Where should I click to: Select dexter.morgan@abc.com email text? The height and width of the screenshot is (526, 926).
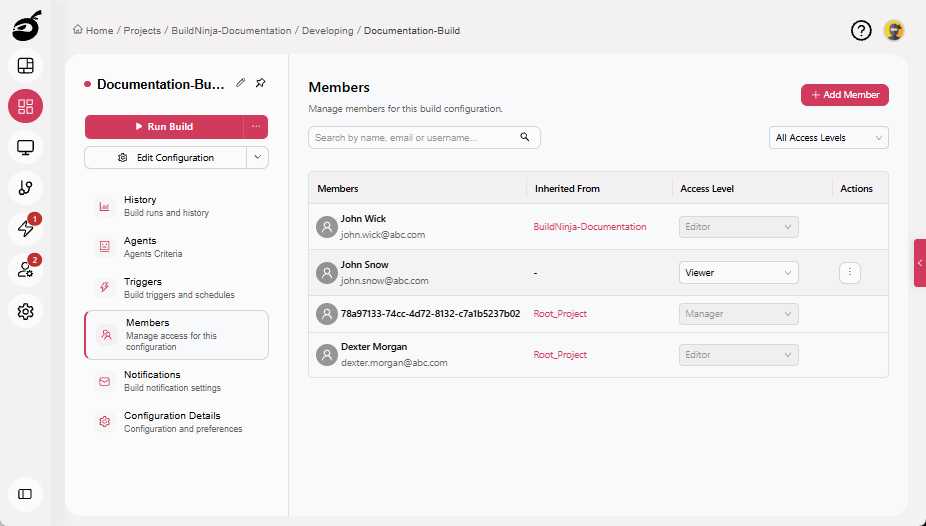394,363
